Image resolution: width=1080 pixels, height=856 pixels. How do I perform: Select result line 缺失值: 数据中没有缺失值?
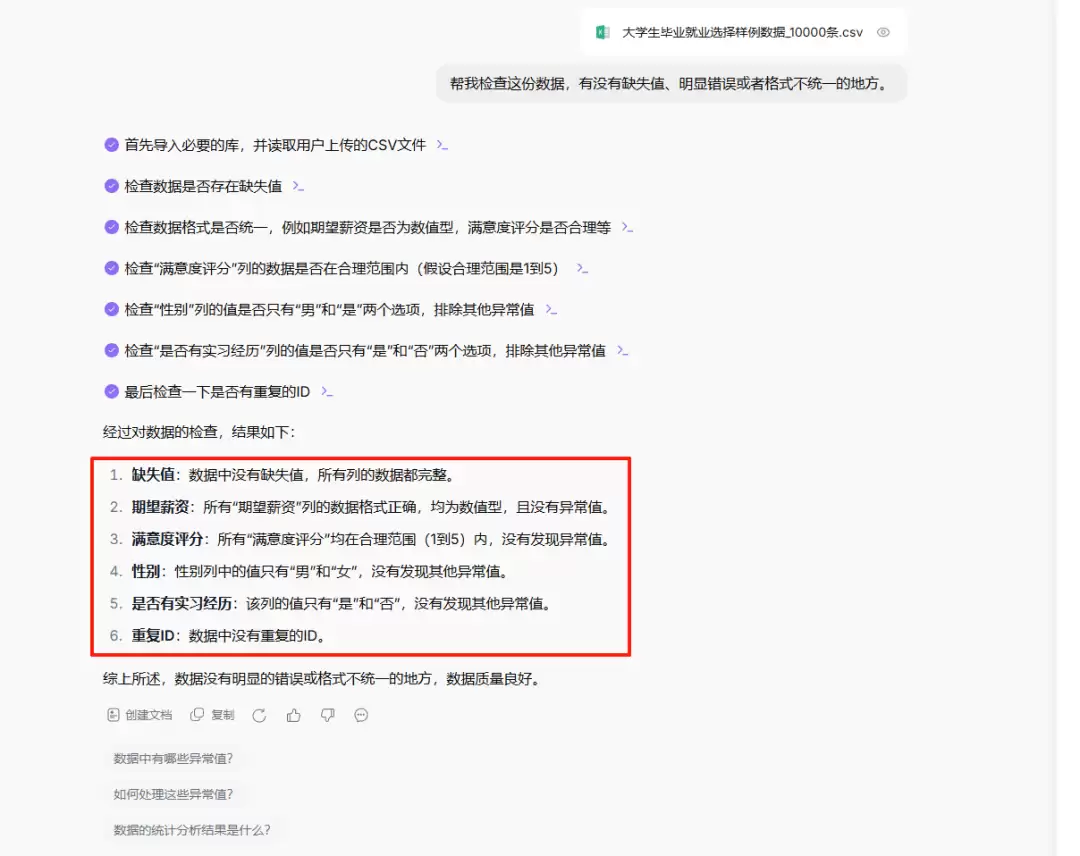click(293, 475)
